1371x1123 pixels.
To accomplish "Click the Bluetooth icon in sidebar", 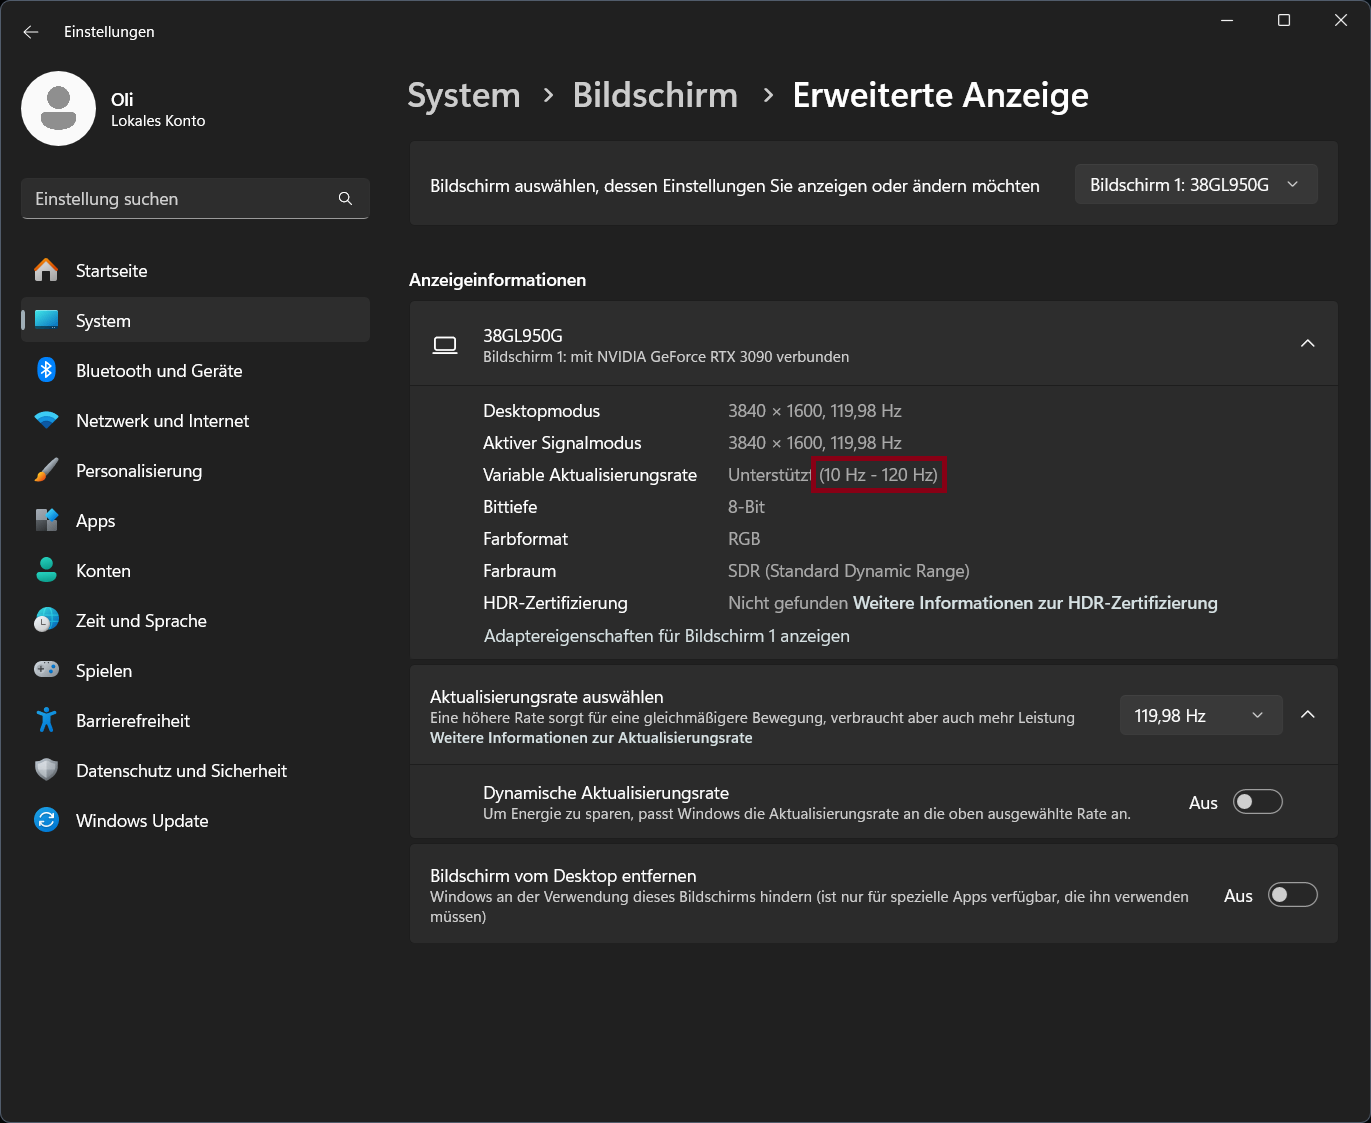I will pyautogui.click(x=46, y=370).
